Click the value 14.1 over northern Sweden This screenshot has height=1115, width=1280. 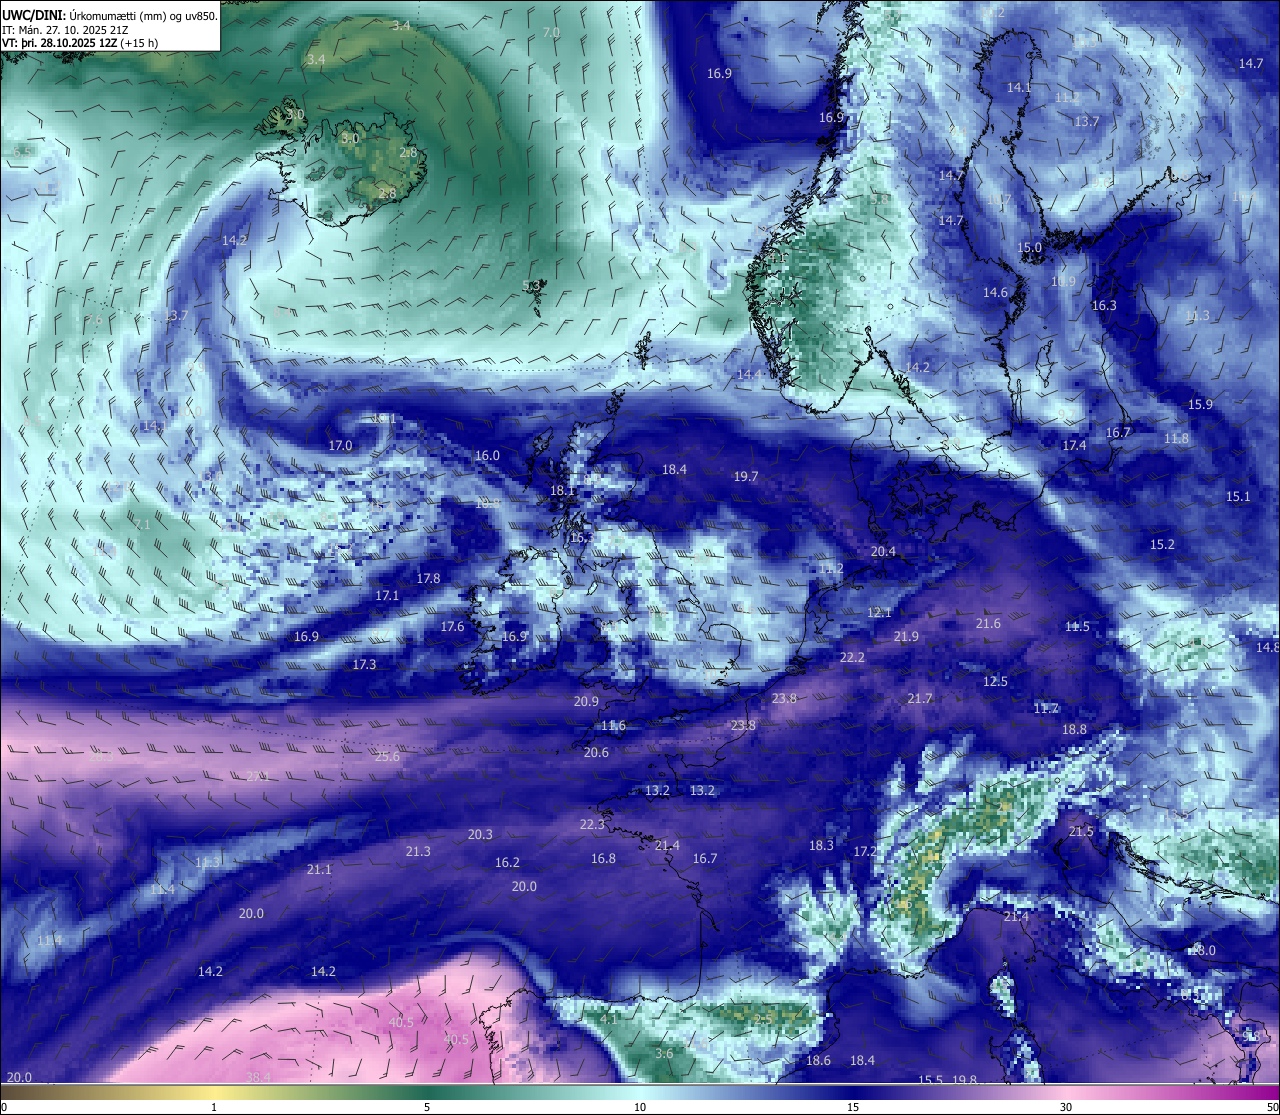click(1019, 87)
